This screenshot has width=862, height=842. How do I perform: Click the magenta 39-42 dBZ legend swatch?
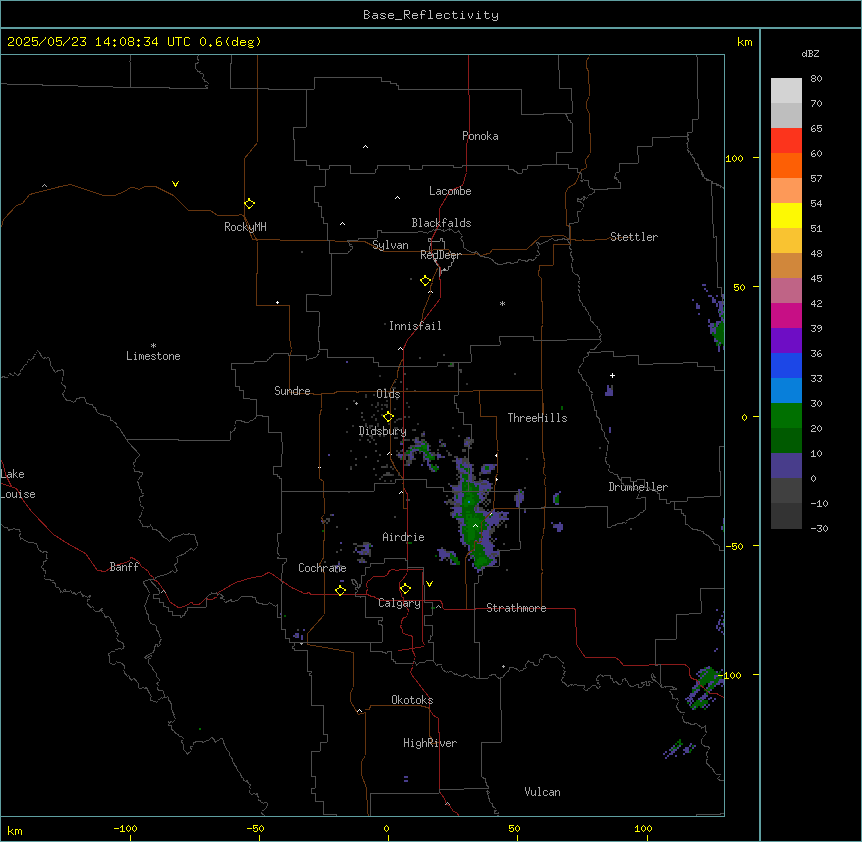786,315
